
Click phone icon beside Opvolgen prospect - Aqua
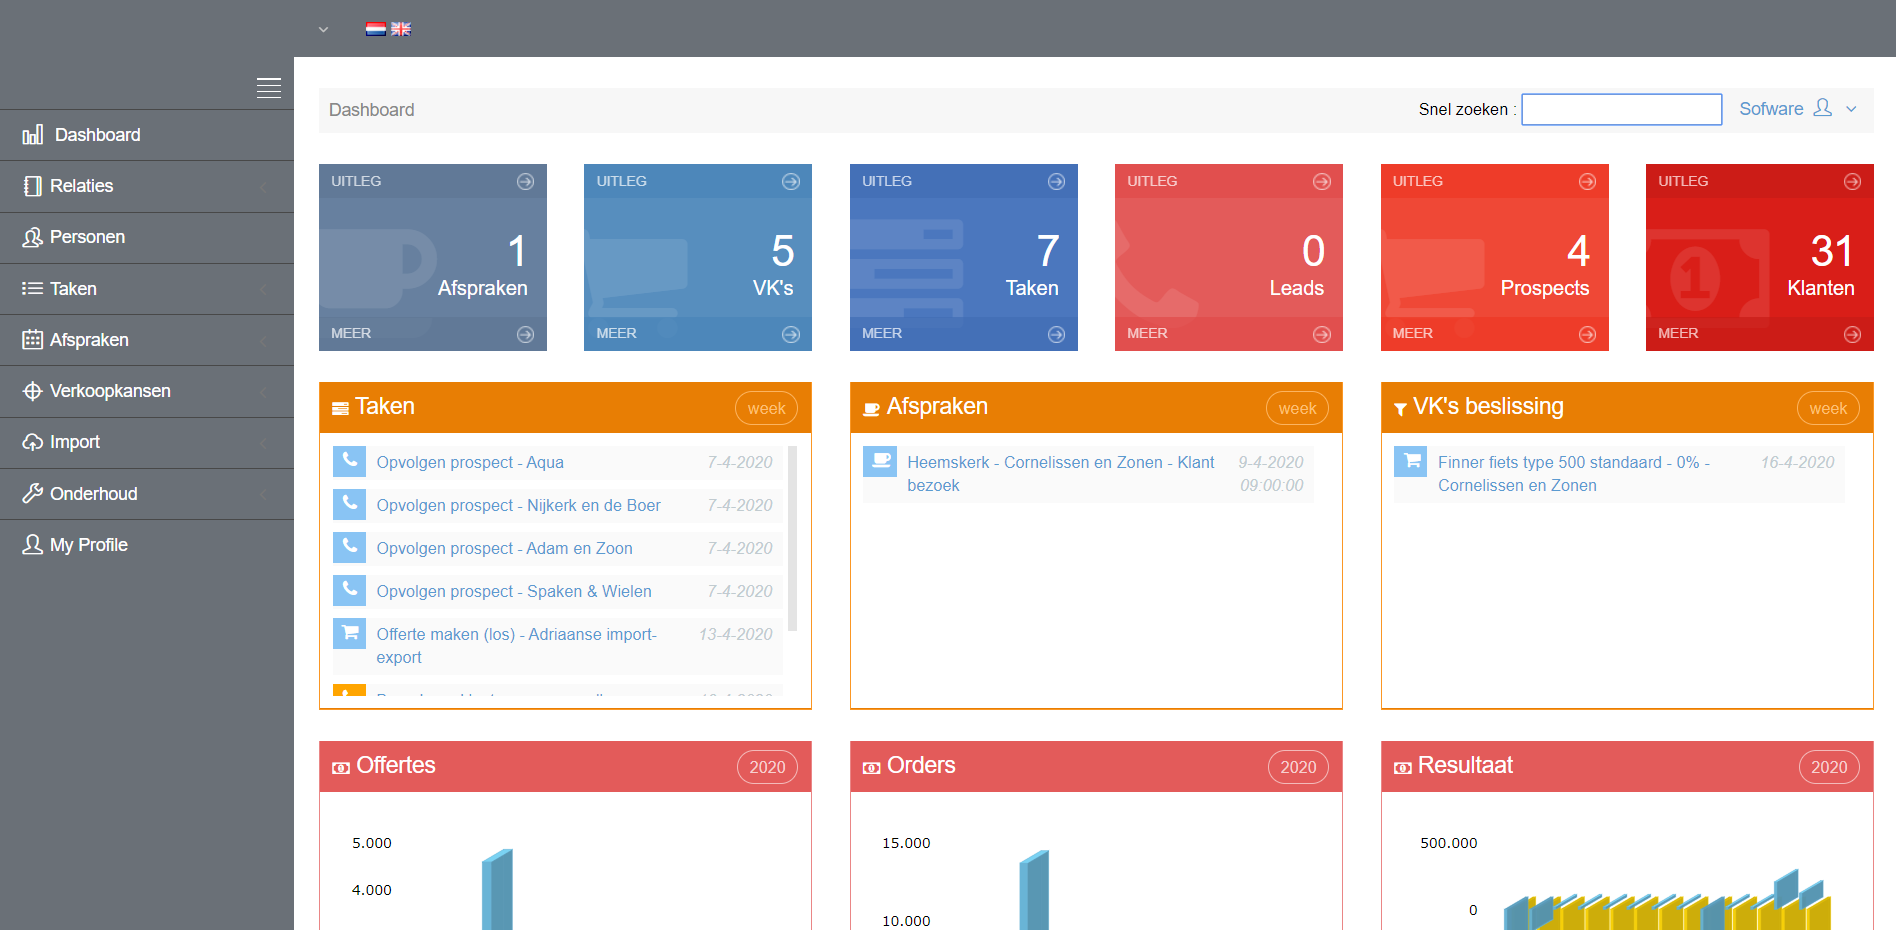click(x=349, y=461)
